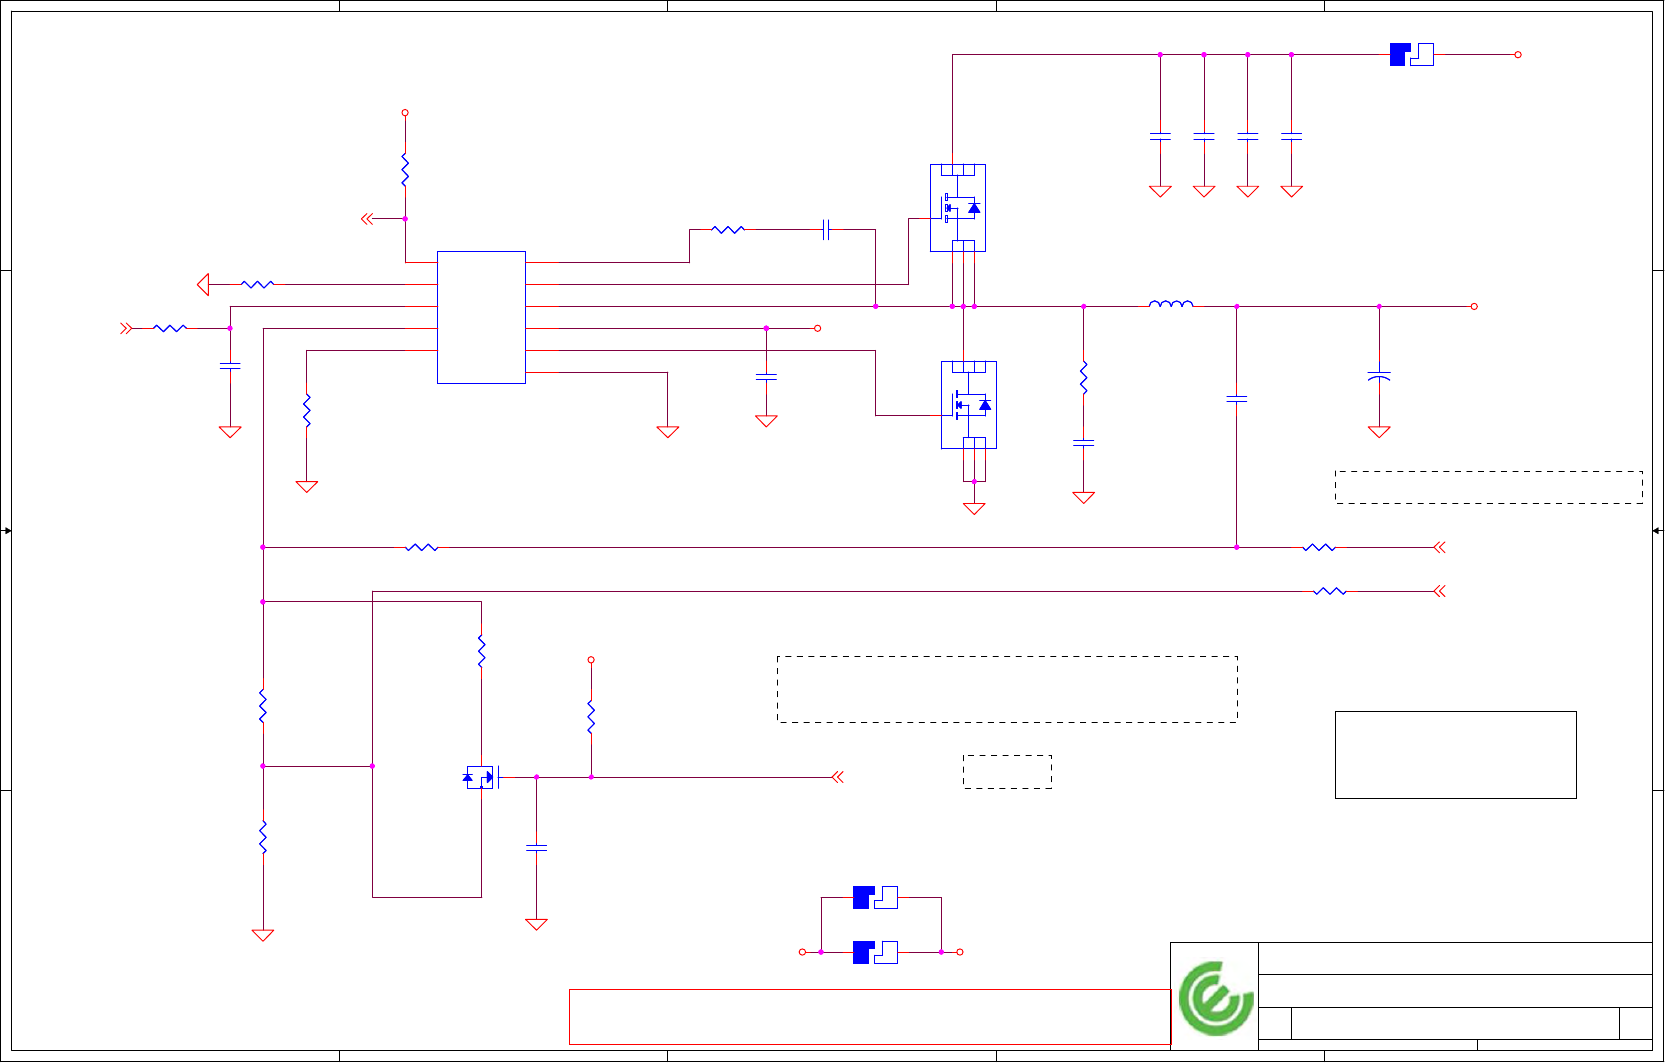Click the lower off-page port on the right side
This screenshot has height=1063, width=1665.
[x=1440, y=591]
